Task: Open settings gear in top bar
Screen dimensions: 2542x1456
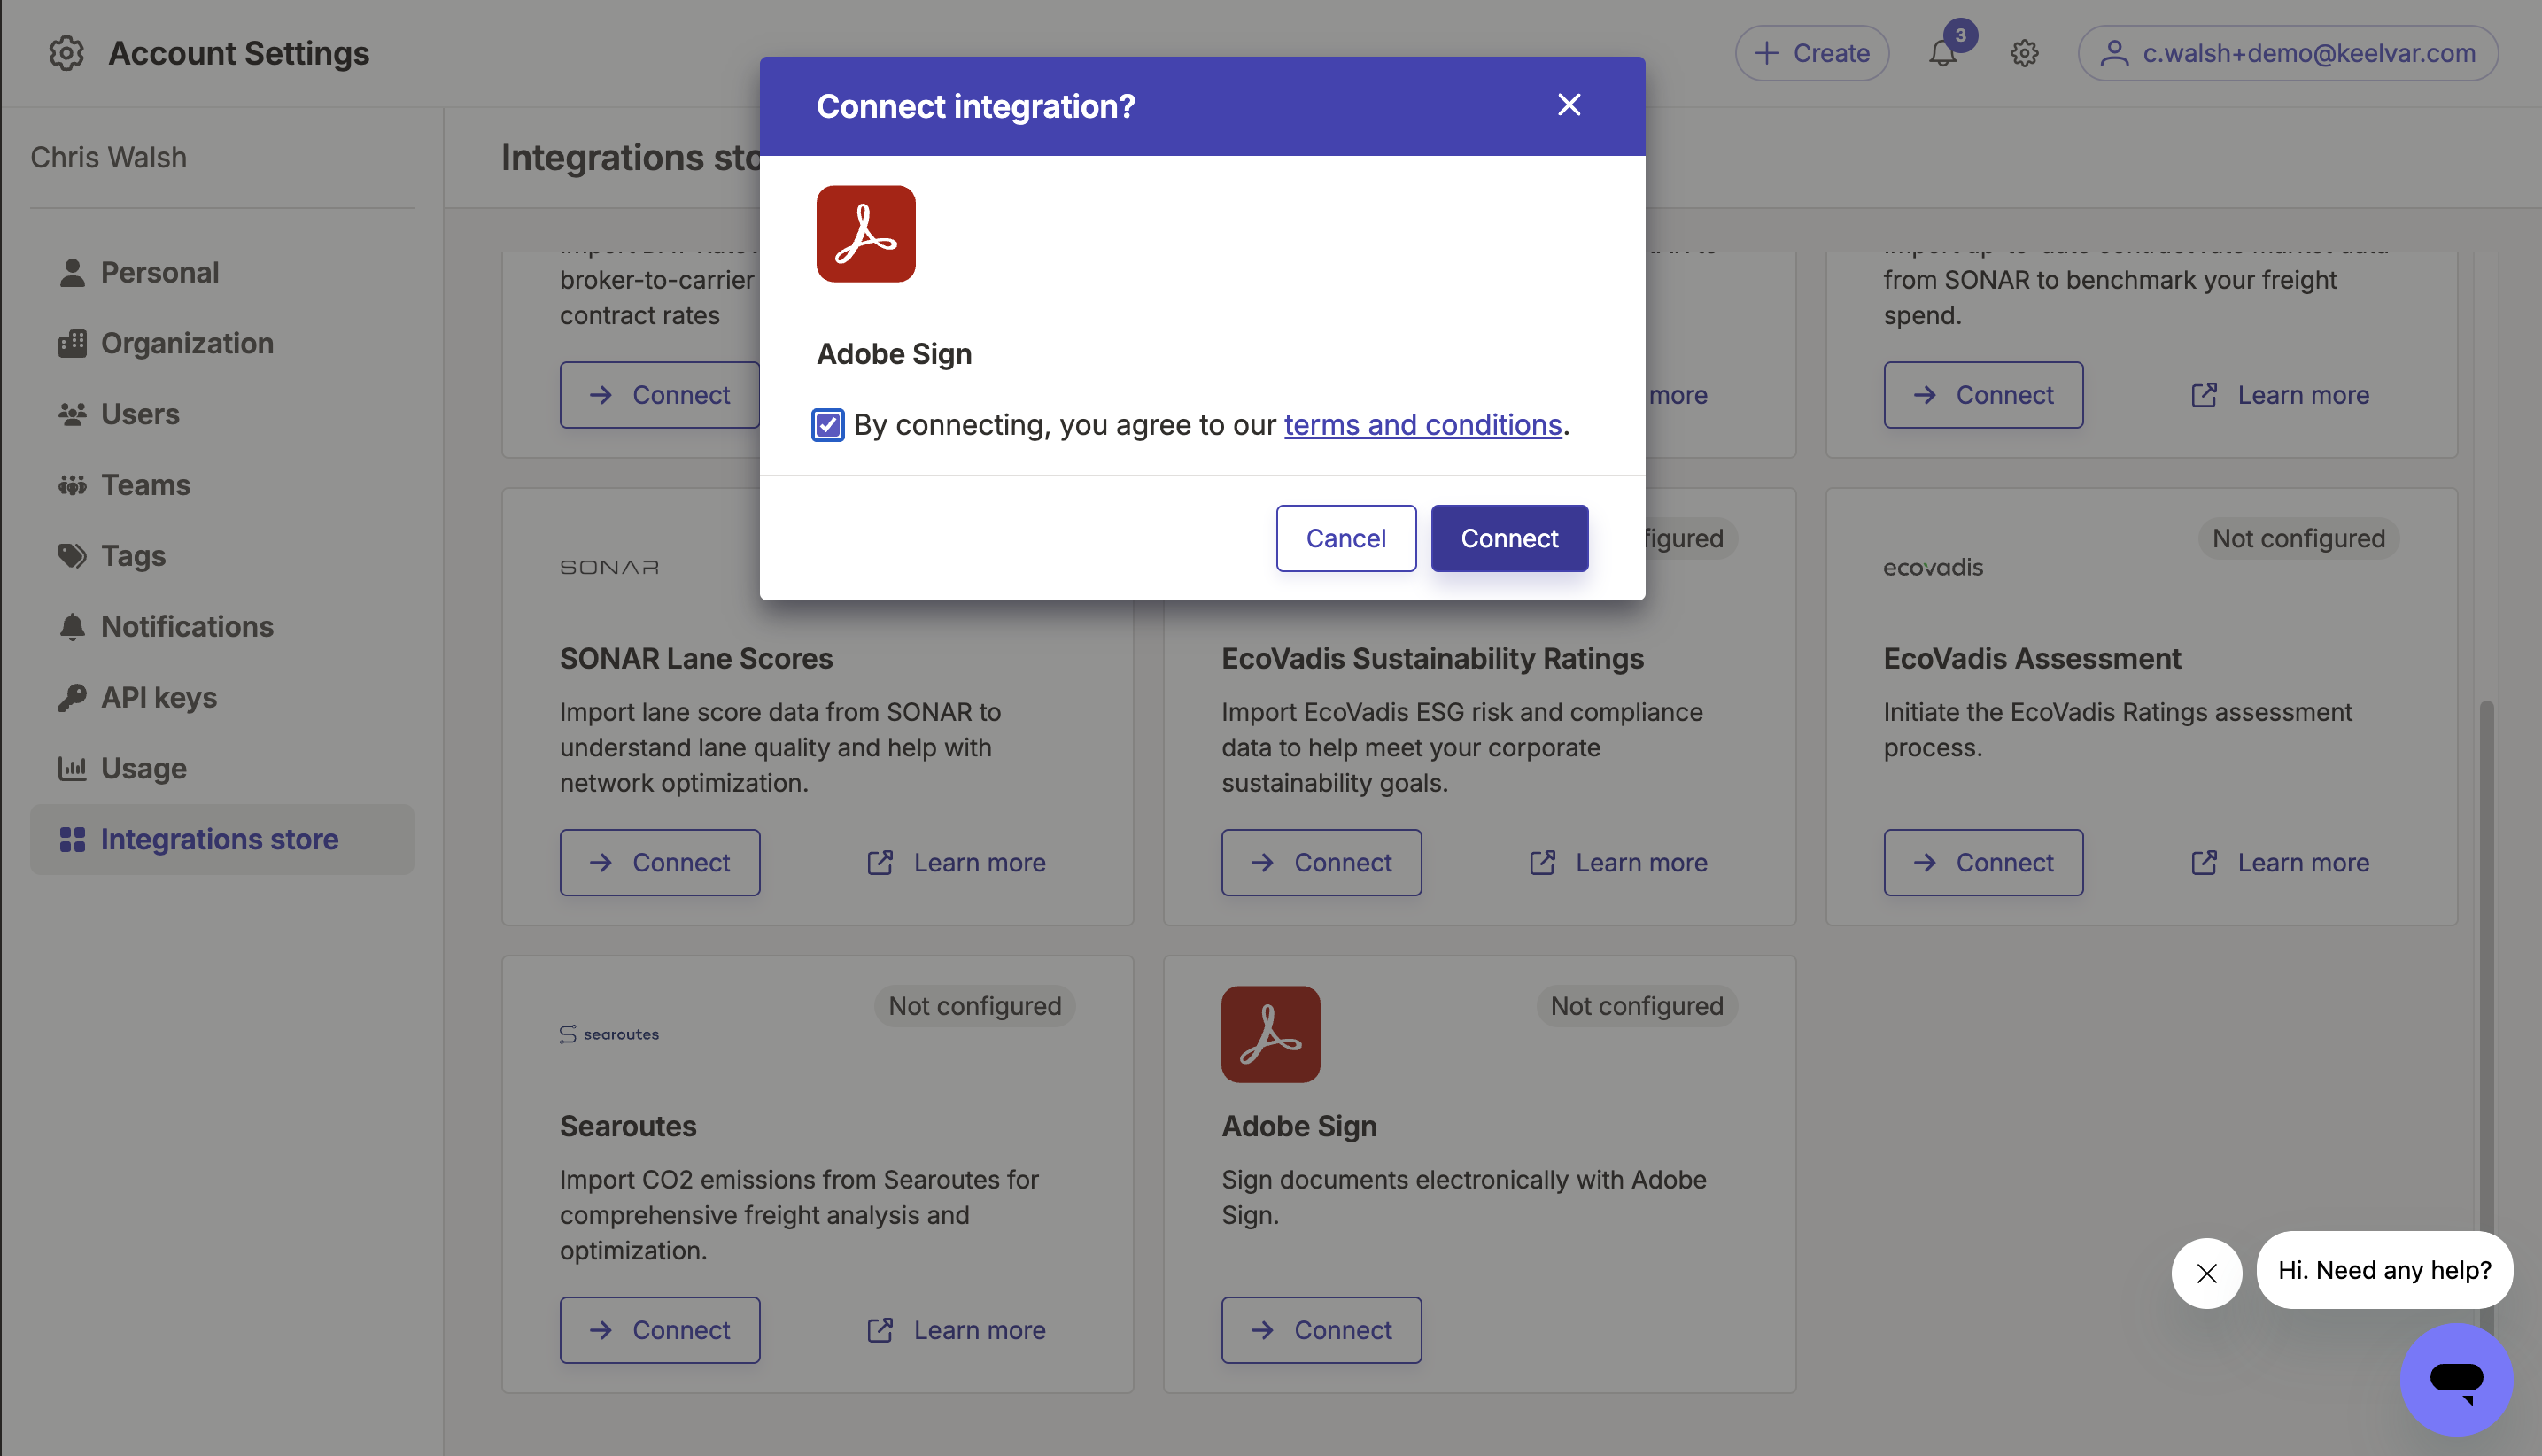Action: click(x=2024, y=54)
